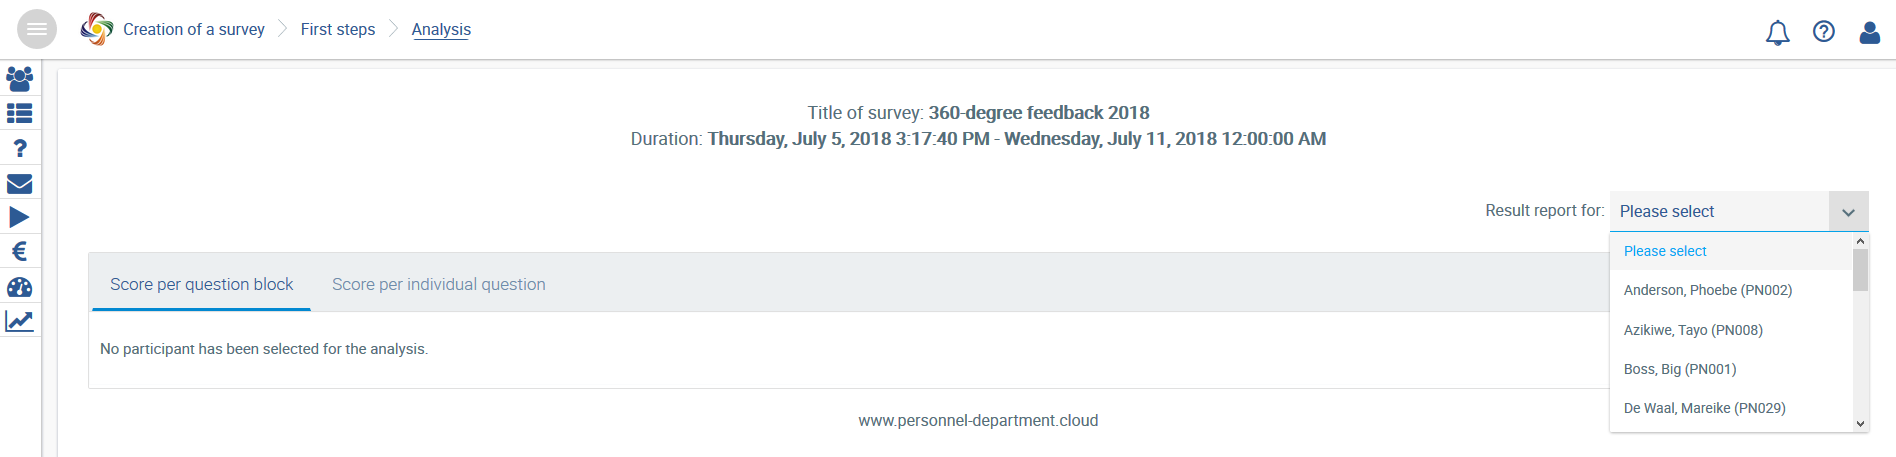Screen dimensions: 1896x457
Task: Go to First steps breadcrumb link
Action: tap(338, 30)
